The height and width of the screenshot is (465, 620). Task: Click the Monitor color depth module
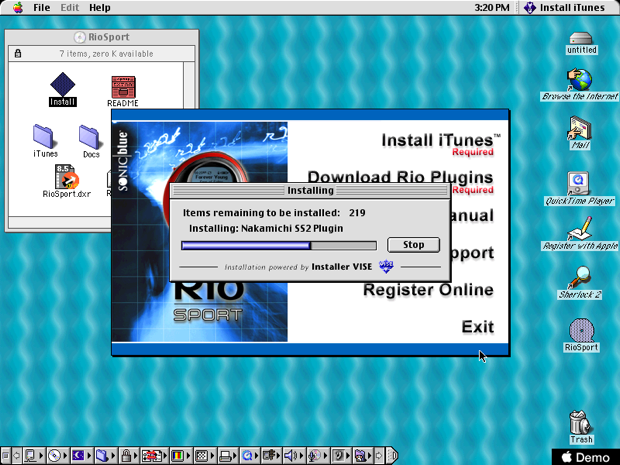[x=177, y=456]
